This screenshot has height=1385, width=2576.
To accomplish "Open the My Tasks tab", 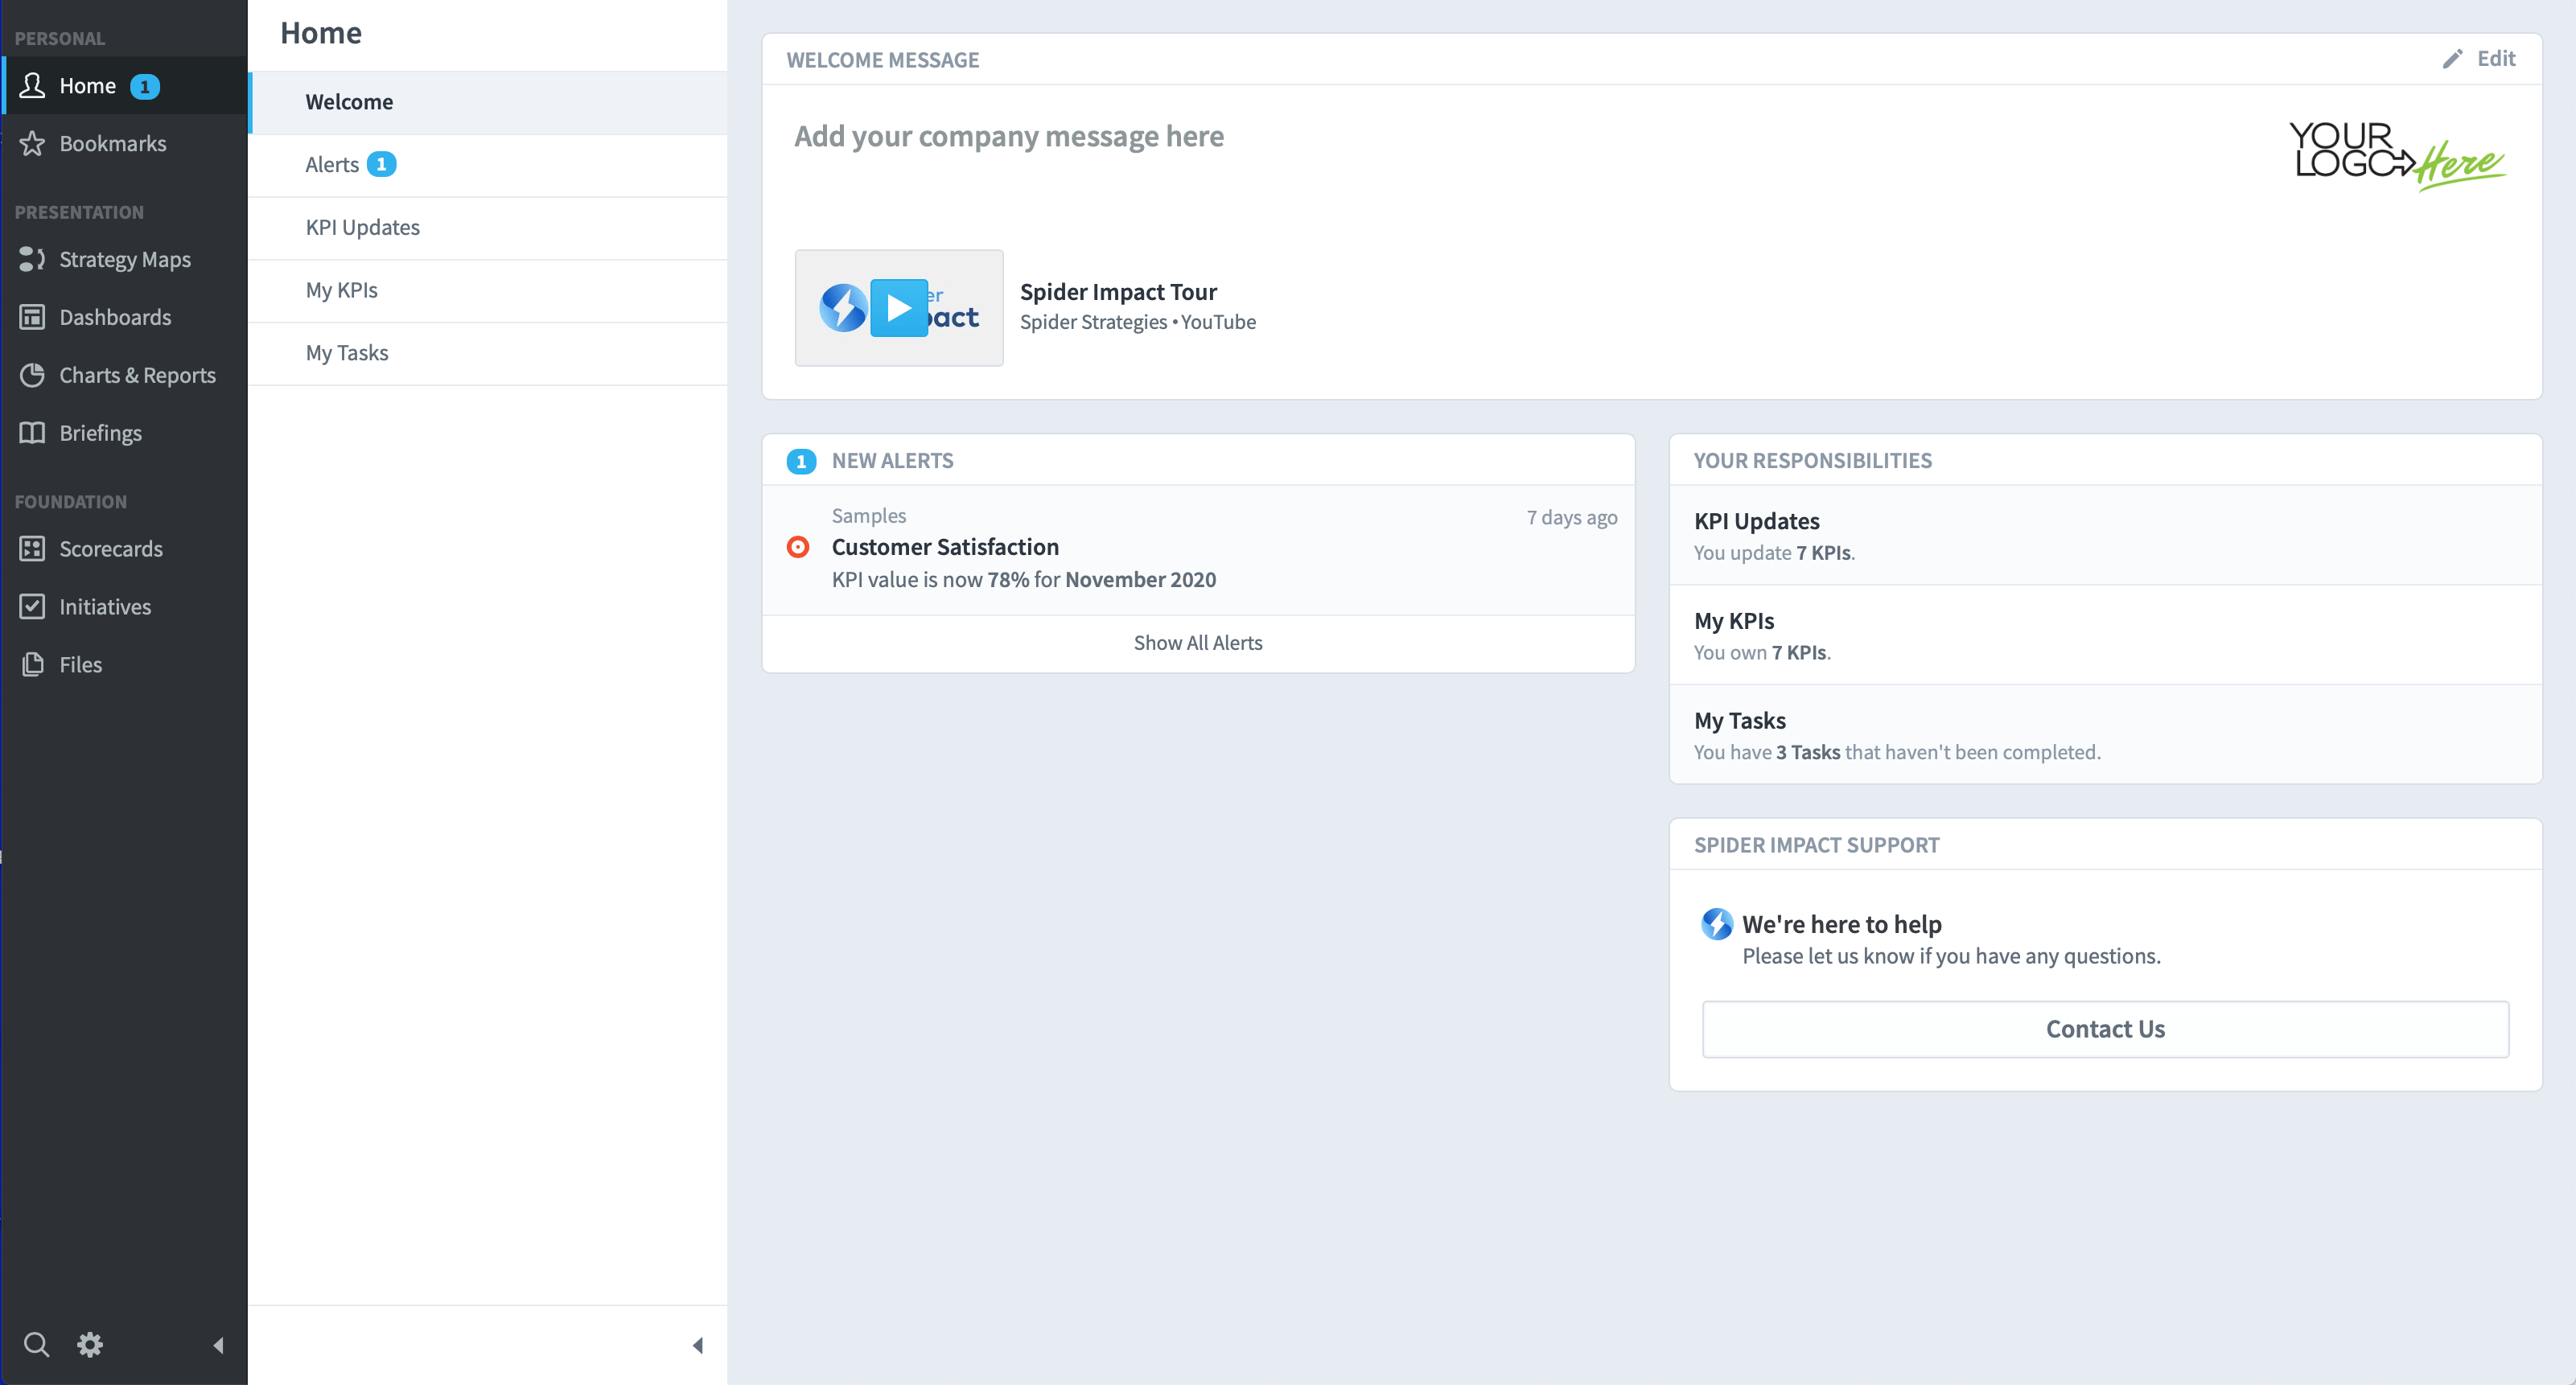I will pyautogui.click(x=347, y=353).
